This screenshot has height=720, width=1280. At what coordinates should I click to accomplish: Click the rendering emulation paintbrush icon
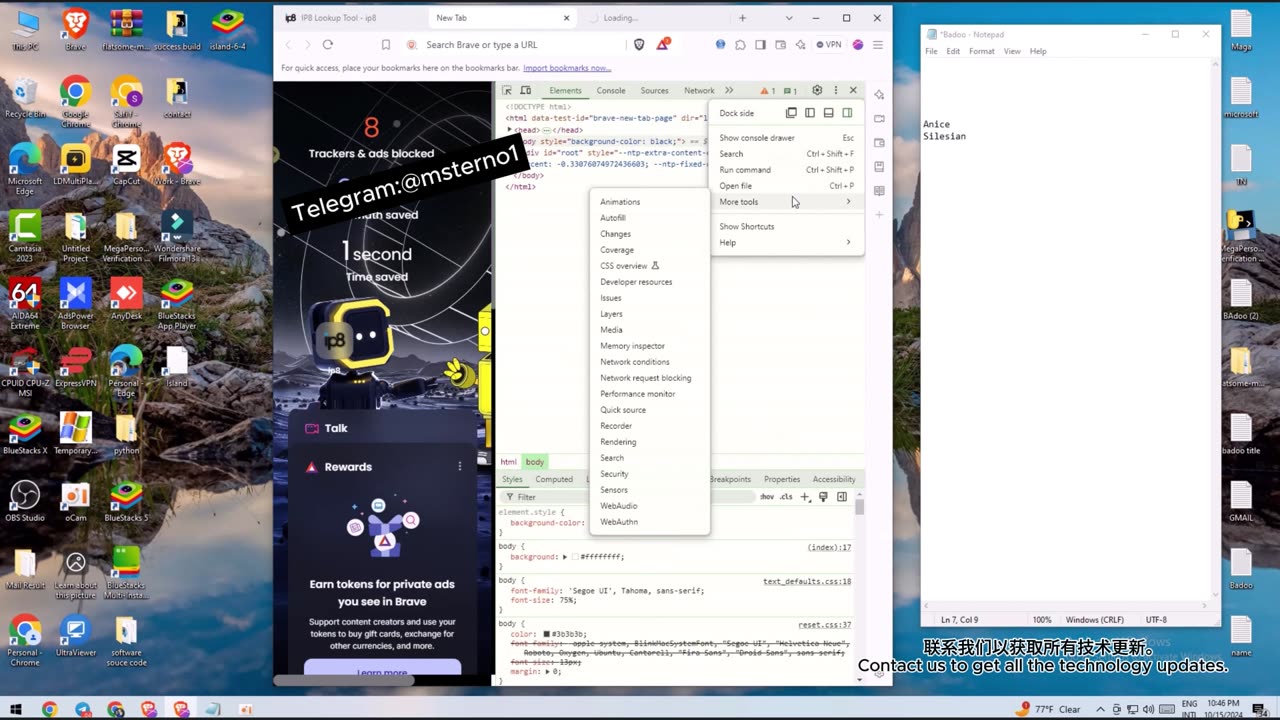823,497
